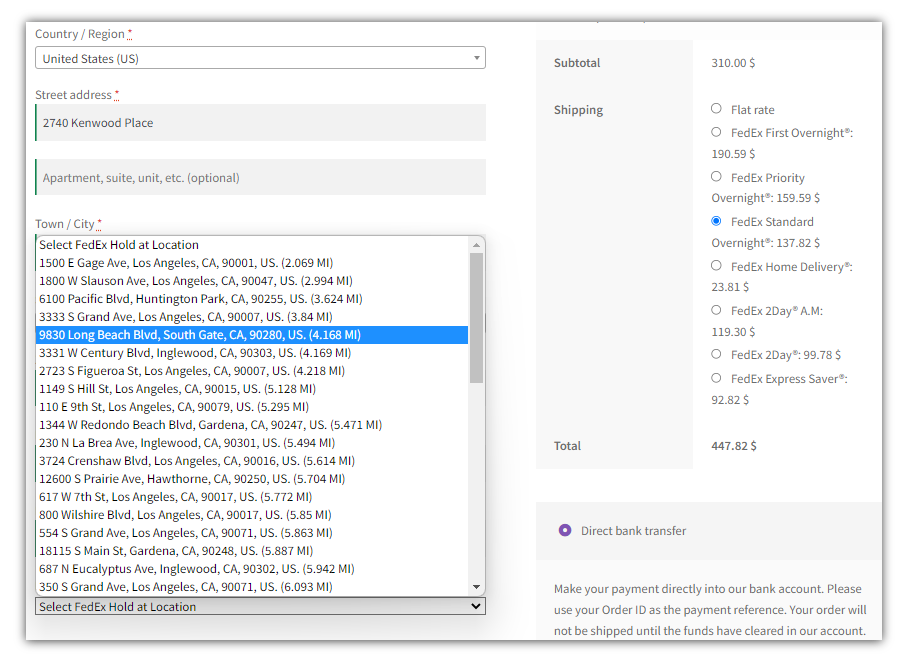Choose 1800 W Slauson Ave location
The width and height of the screenshot is (903, 657).
[252, 280]
